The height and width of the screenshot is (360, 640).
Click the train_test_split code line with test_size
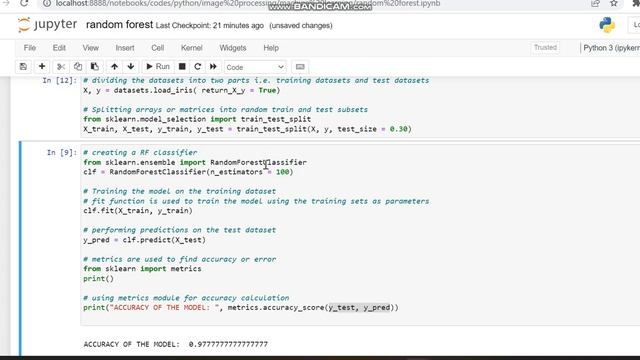click(247, 129)
